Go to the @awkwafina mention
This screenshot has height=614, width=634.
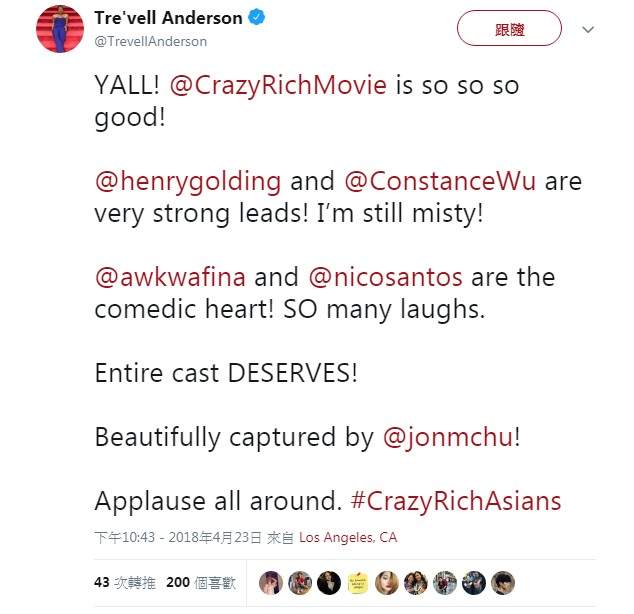point(170,276)
